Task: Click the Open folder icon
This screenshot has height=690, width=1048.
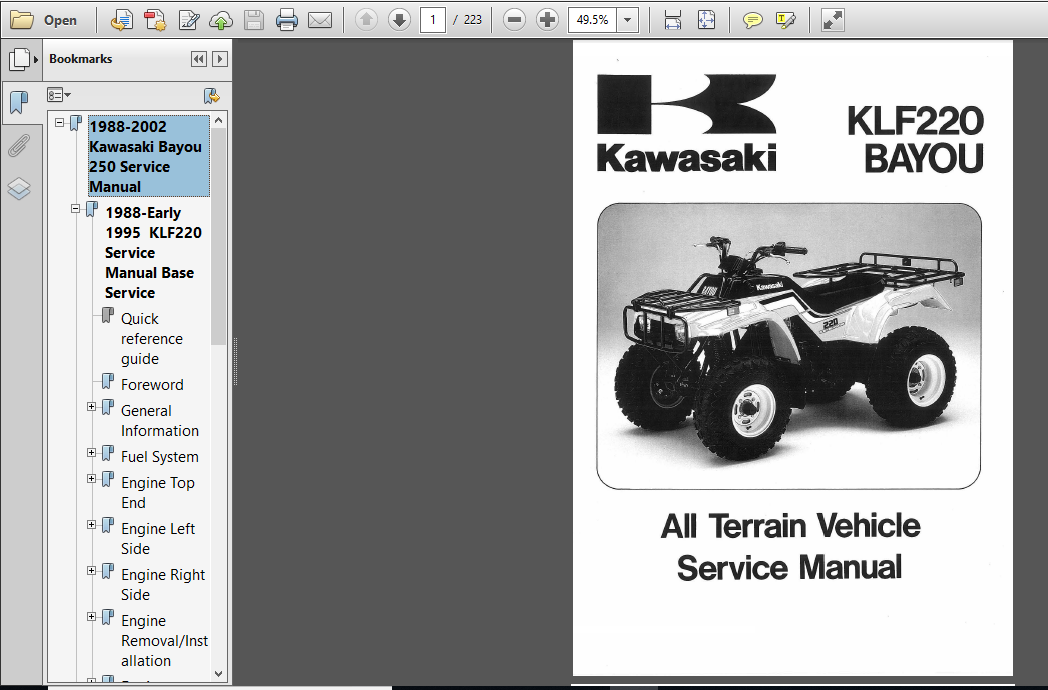Action: click(x=22, y=20)
